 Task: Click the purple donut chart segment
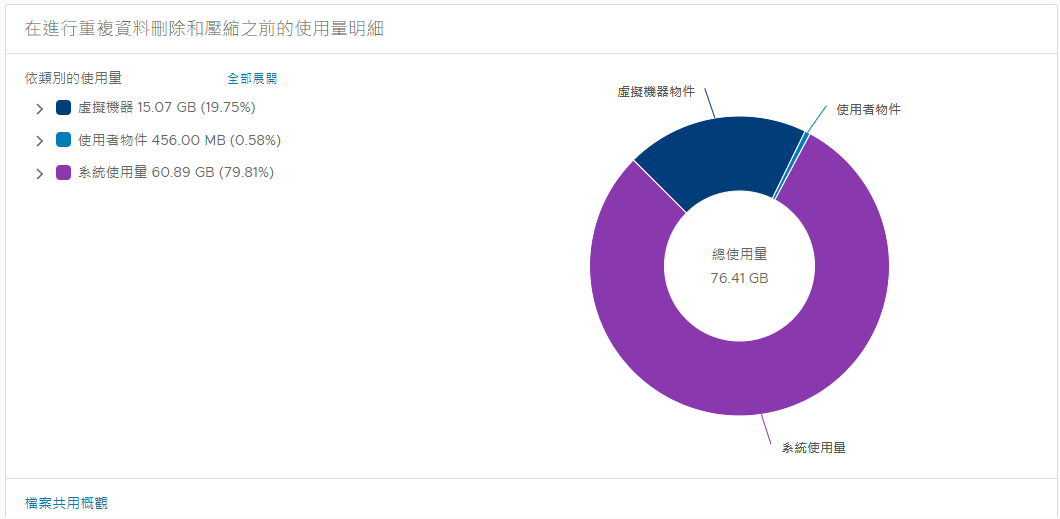740,380
